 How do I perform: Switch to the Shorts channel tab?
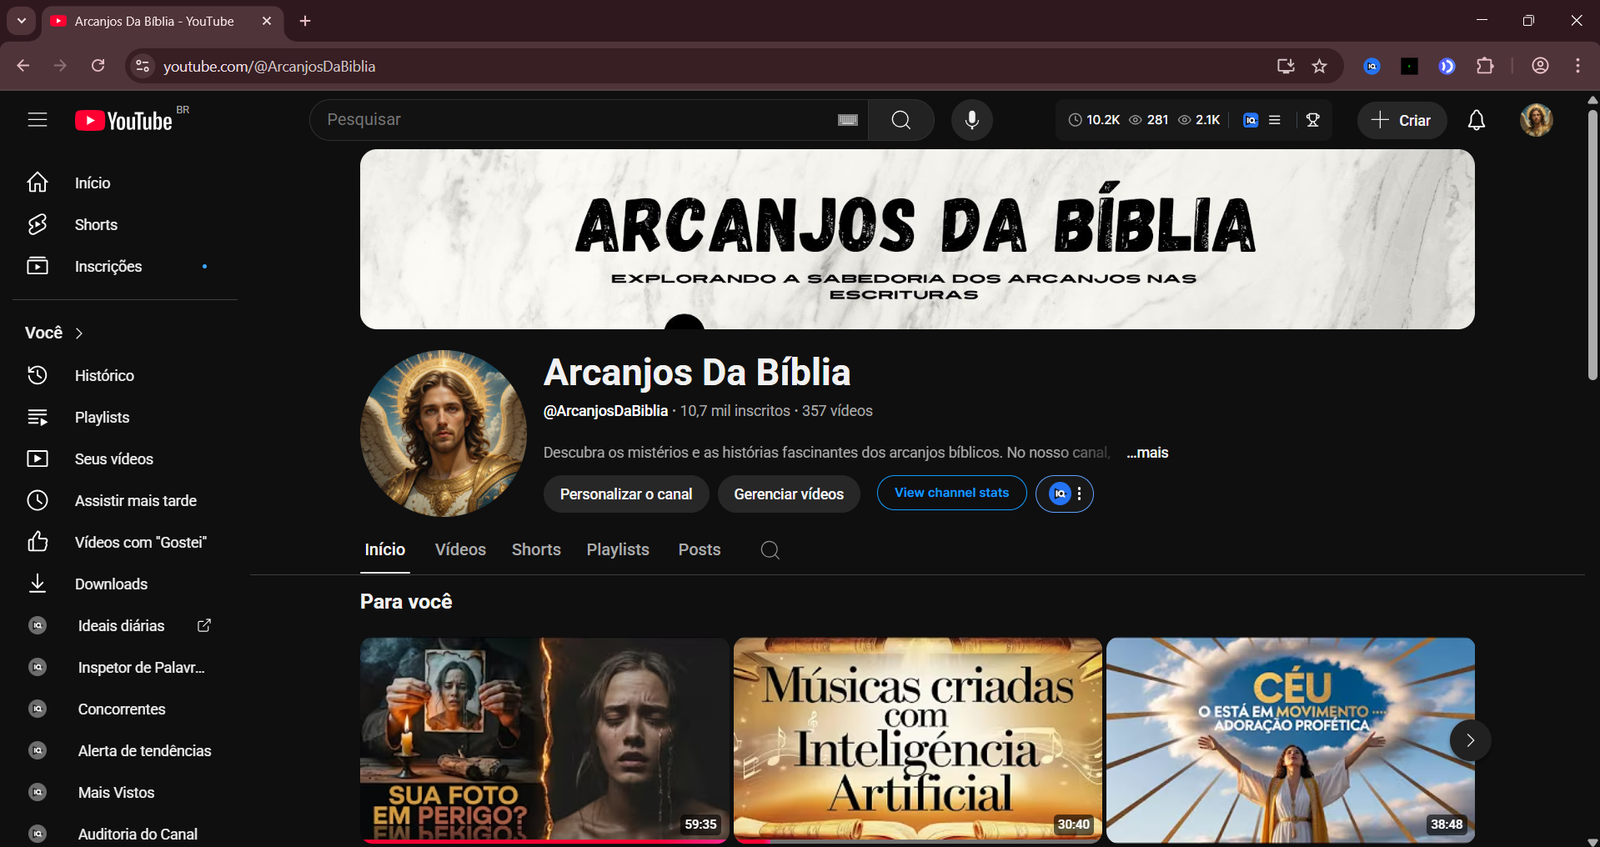pyautogui.click(x=536, y=550)
